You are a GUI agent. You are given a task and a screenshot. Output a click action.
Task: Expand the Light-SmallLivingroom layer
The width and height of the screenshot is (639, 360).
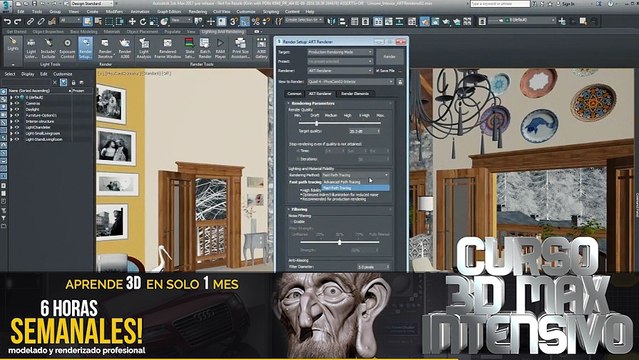coord(11,133)
